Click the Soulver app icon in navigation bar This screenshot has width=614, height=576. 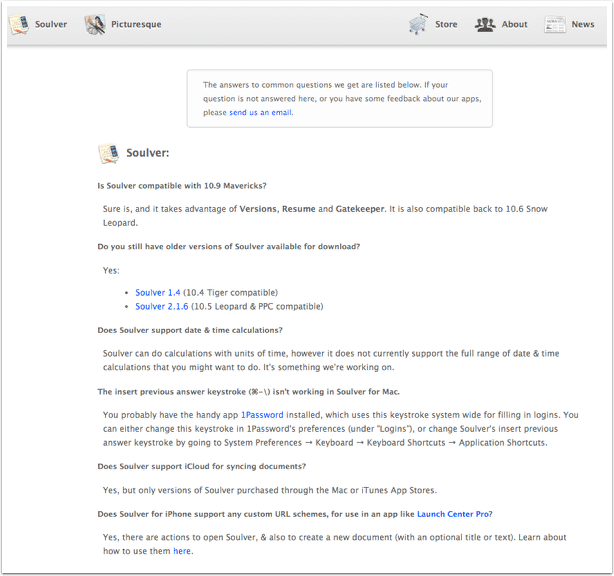tap(19, 24)
